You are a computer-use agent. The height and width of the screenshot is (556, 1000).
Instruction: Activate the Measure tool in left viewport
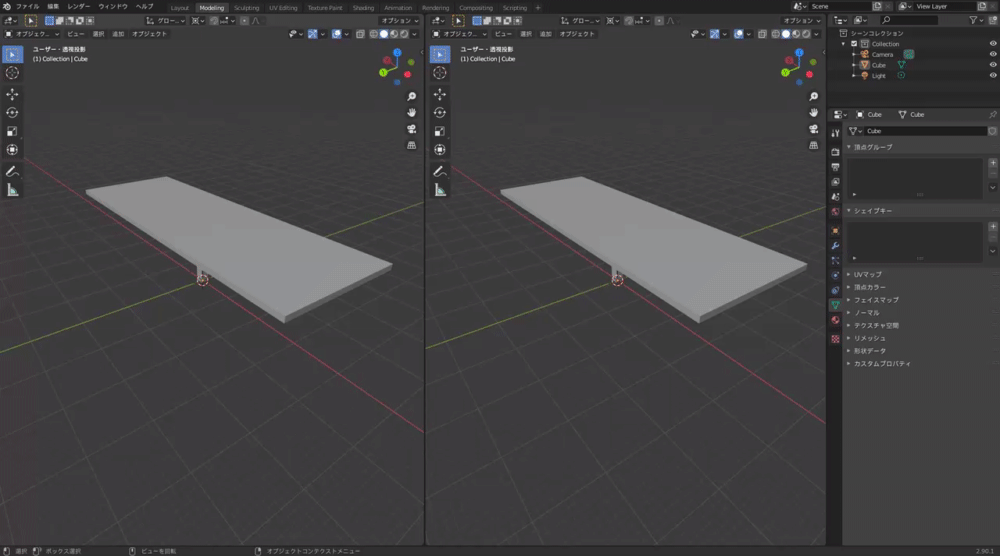coord(12,190)
